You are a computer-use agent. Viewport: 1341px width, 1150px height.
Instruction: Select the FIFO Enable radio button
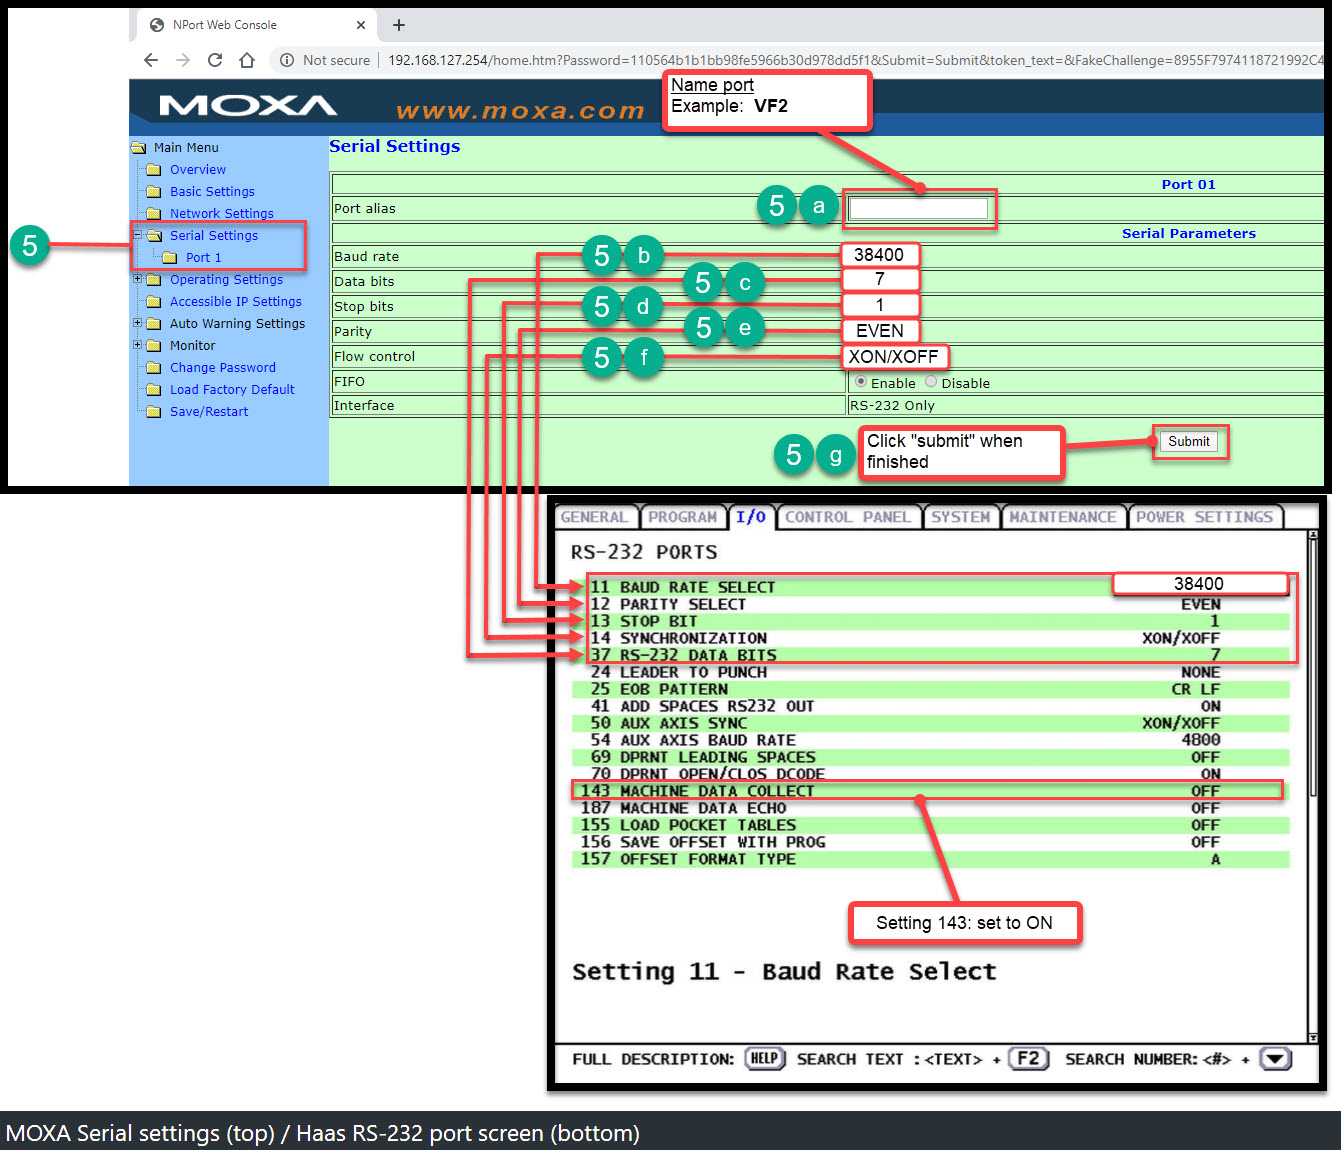click(x=861, y=382)
